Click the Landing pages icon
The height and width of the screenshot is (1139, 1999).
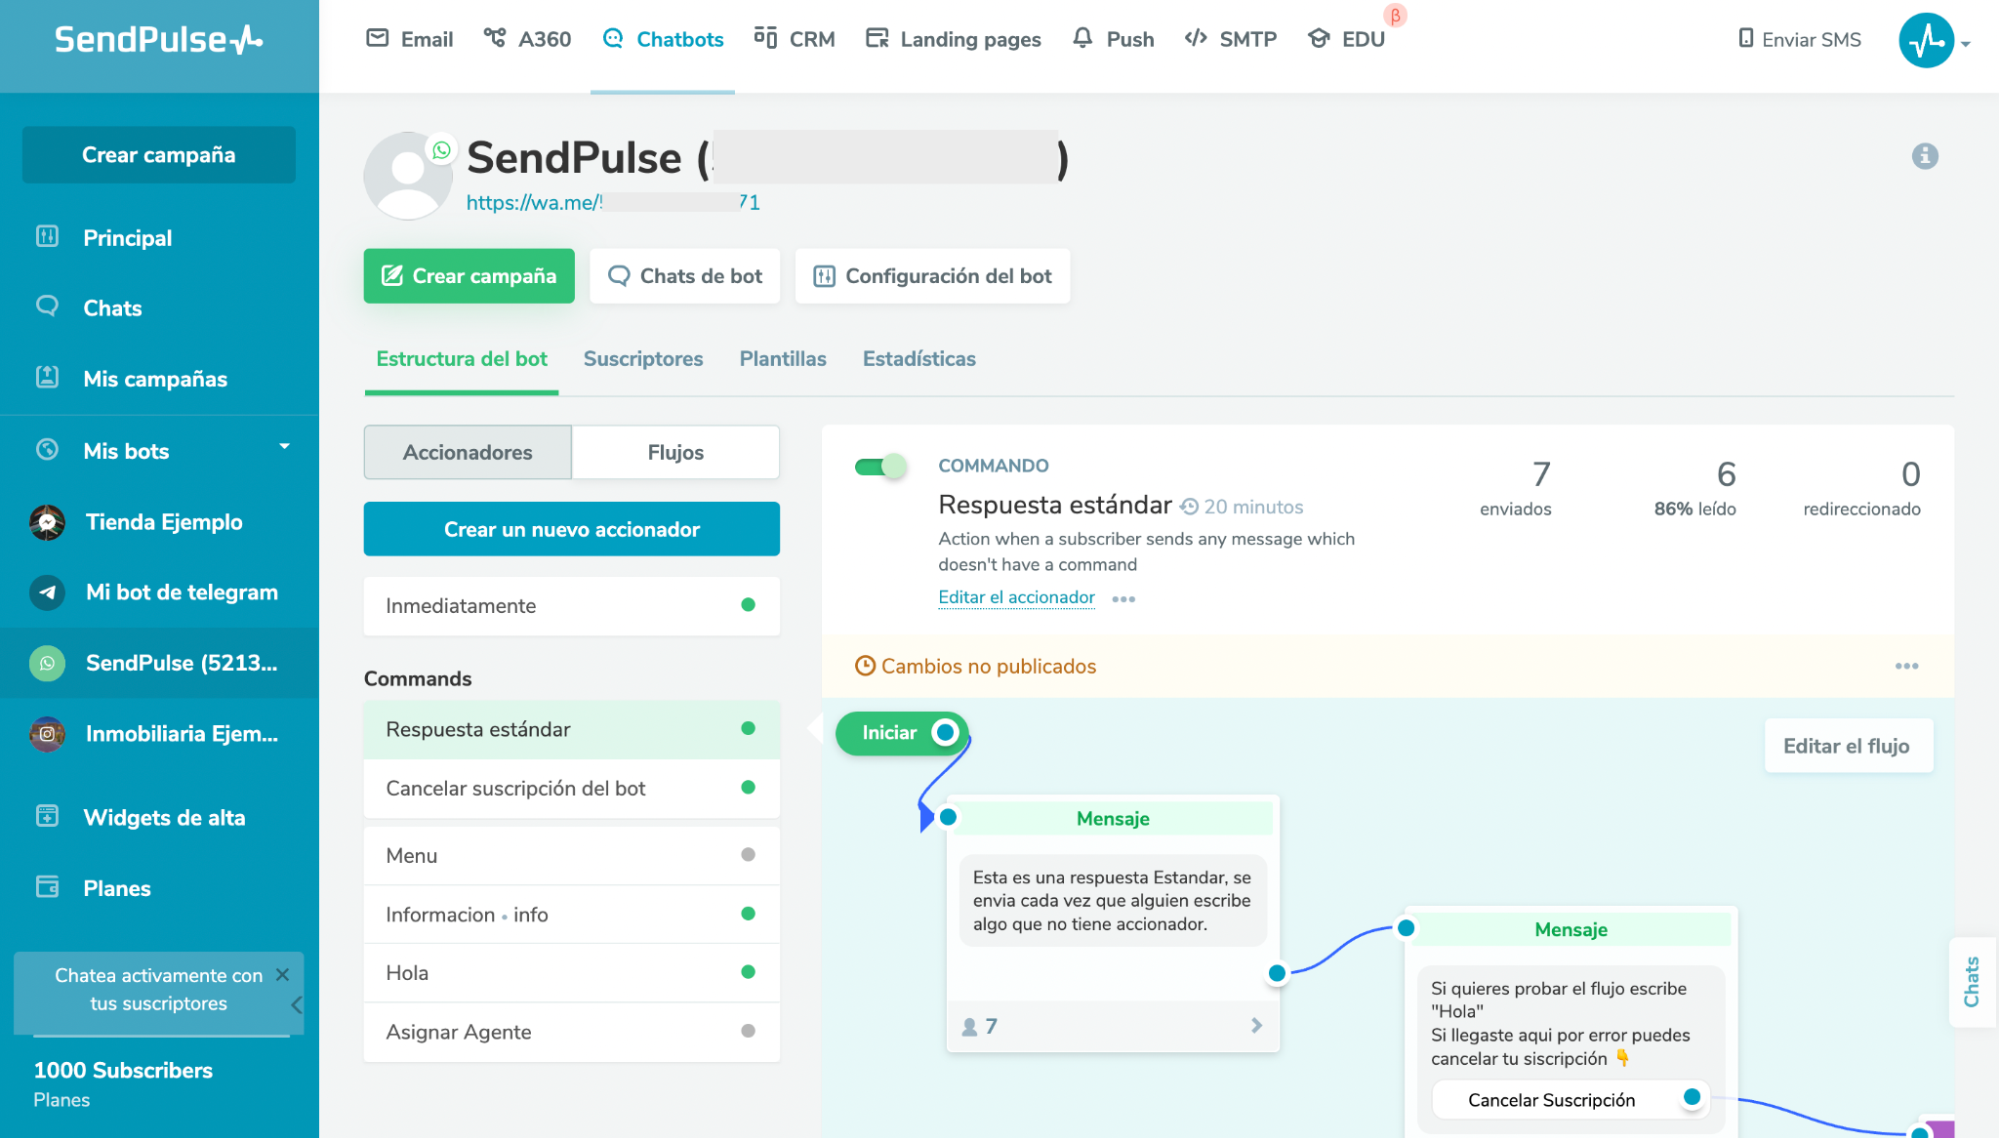click(x=877, y=38)
